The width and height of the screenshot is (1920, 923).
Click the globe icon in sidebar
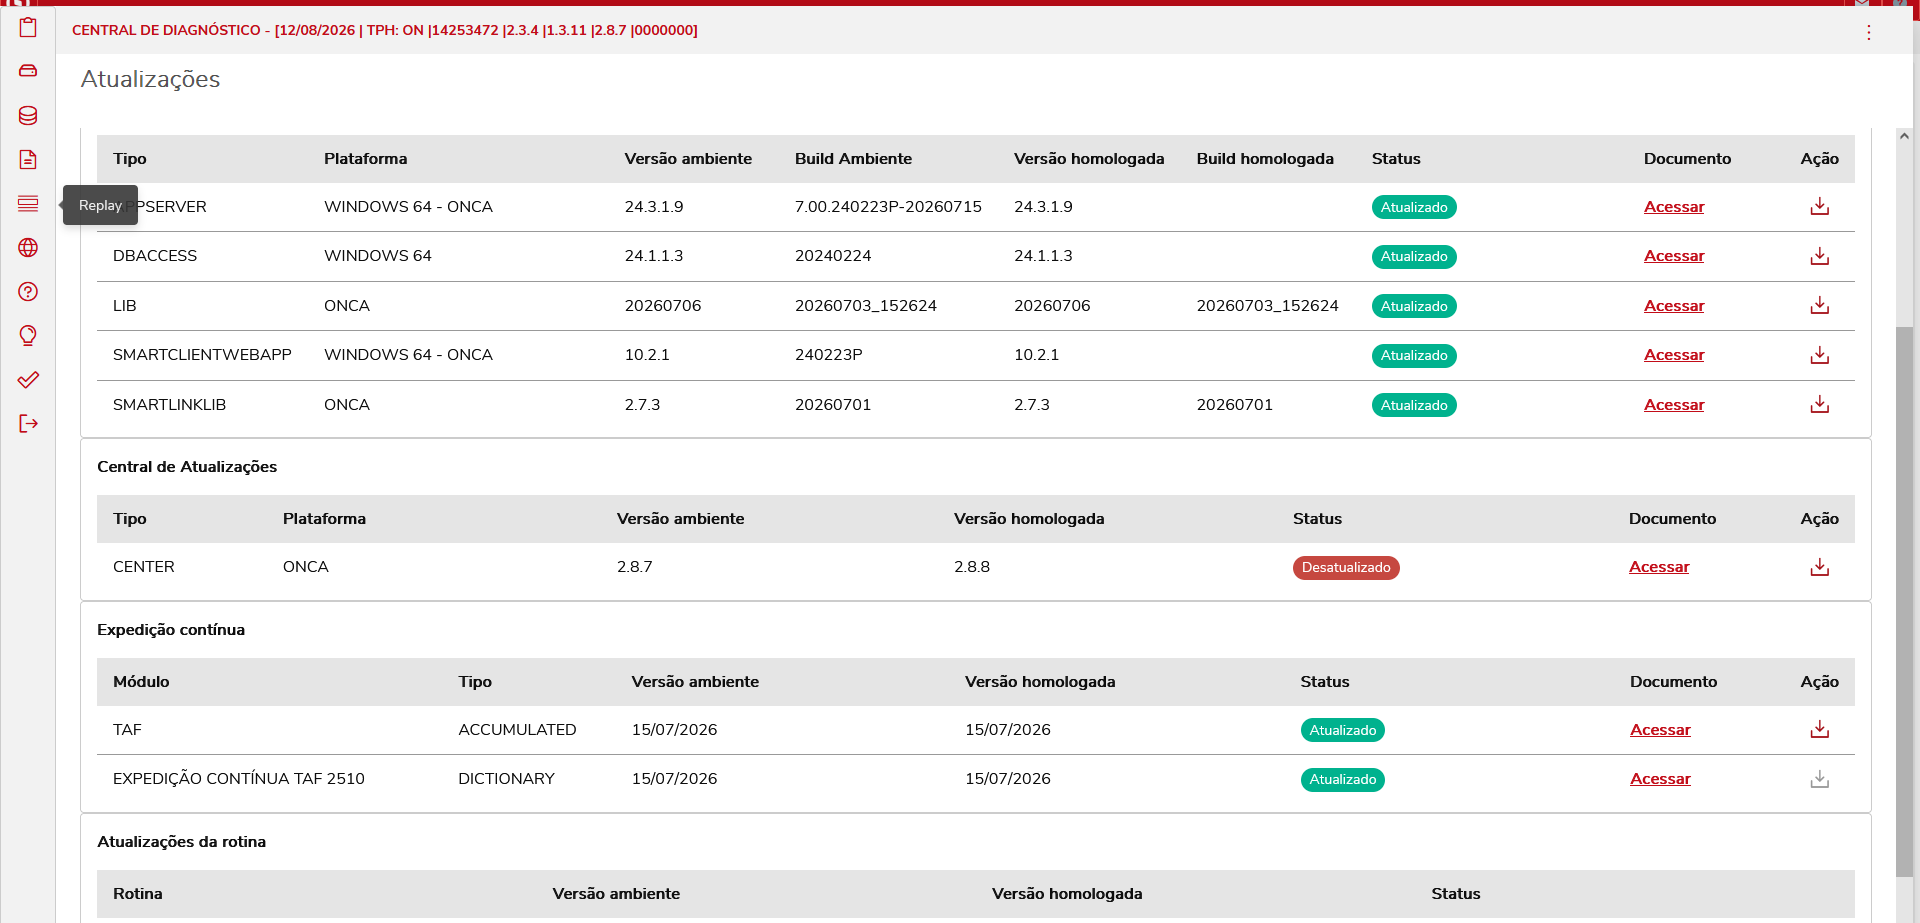(28, 247)
